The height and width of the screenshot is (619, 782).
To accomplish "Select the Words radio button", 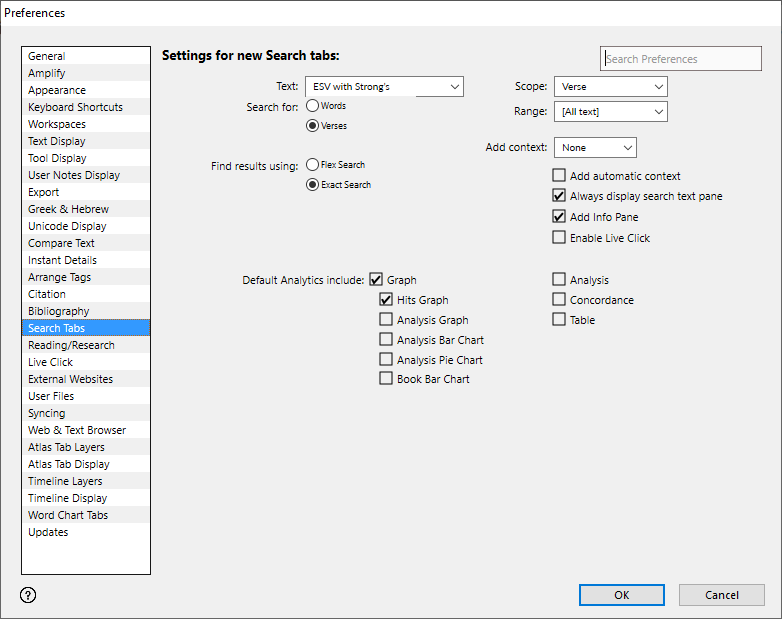I will [x=313, y=105].
